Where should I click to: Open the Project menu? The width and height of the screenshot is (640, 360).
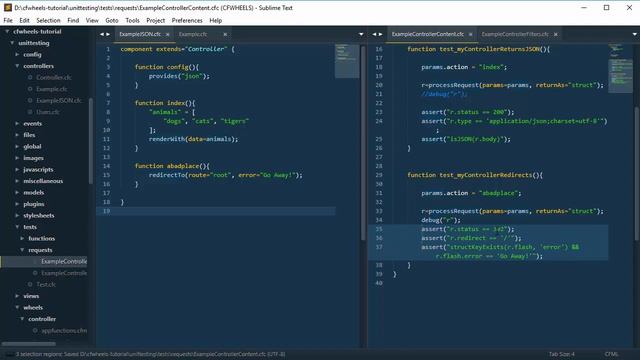[x=156, y=20]
